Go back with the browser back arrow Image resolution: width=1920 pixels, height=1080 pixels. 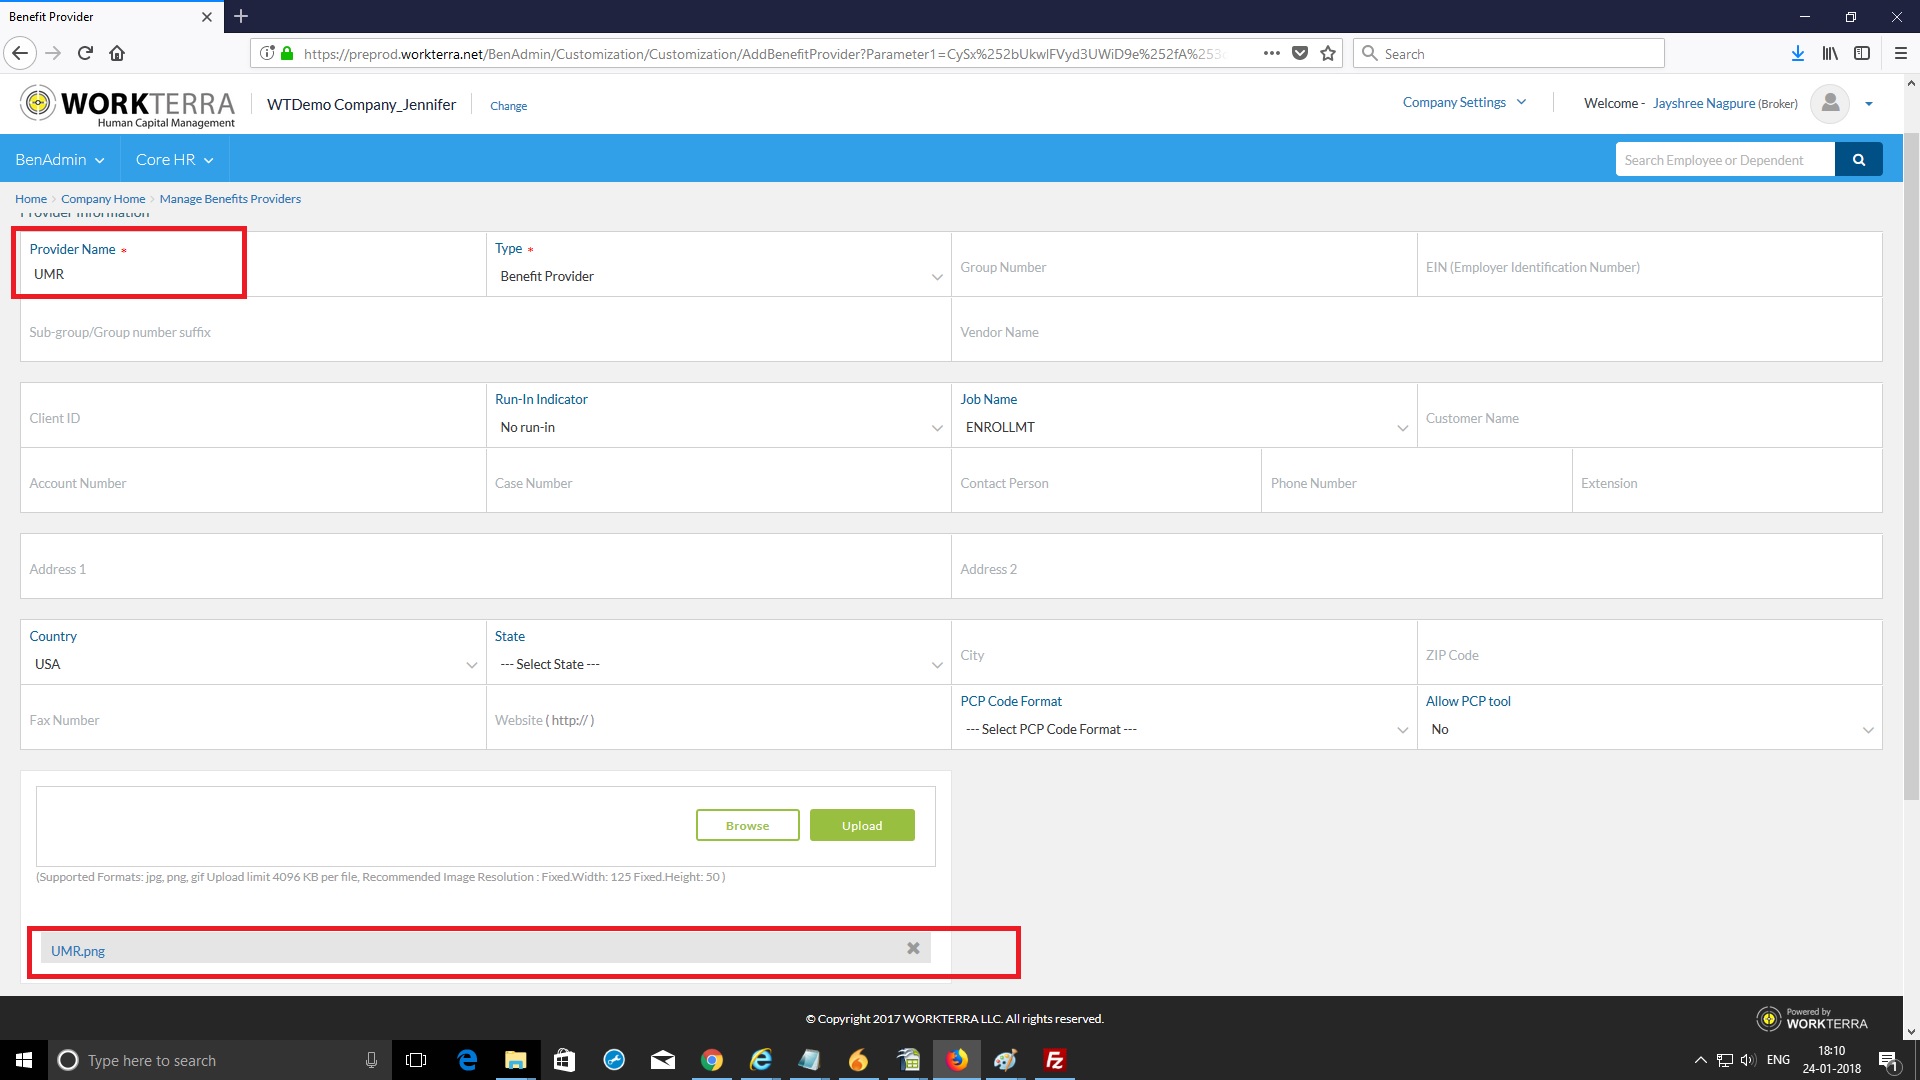[20, 53]
